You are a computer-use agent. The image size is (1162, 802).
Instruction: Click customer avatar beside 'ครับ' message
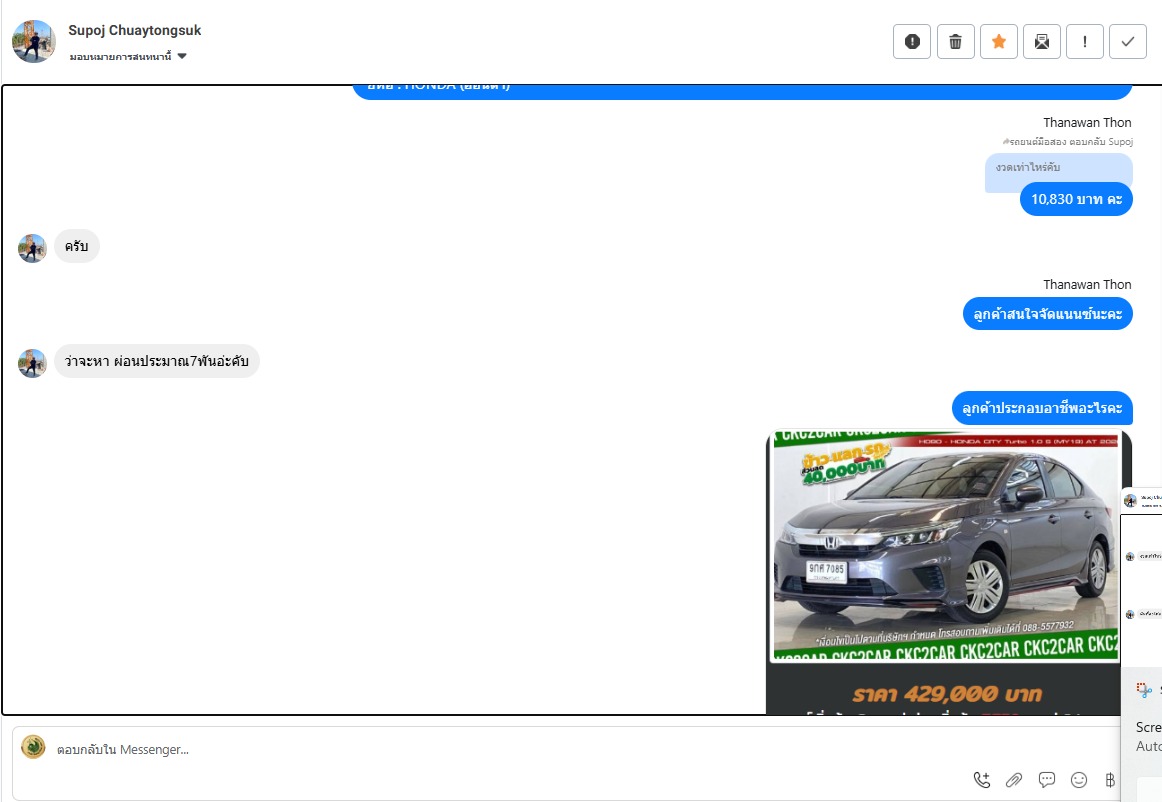point(32,248)
